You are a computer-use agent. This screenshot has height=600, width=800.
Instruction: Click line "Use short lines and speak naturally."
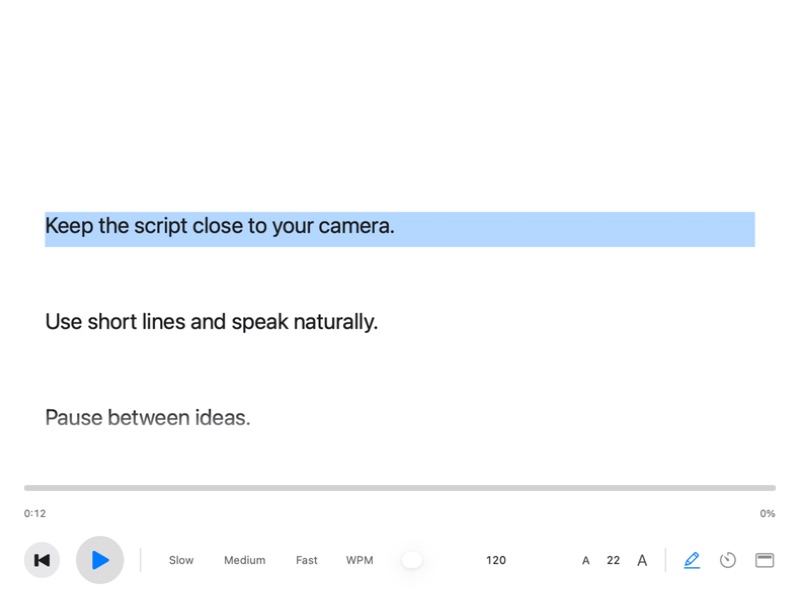coord(211,322)
